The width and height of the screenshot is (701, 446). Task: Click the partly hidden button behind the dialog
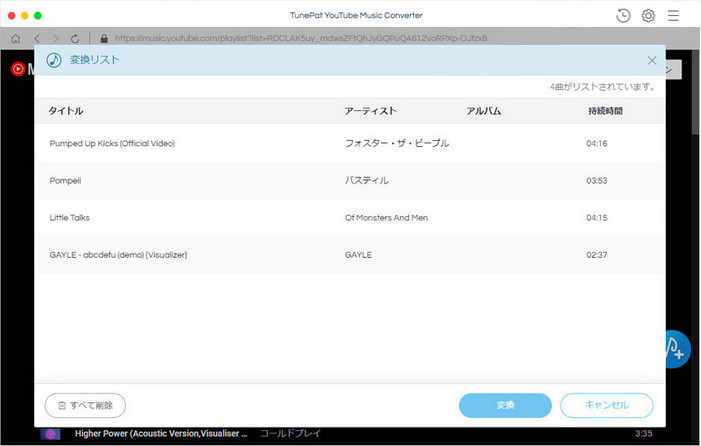tap(674, 70)
